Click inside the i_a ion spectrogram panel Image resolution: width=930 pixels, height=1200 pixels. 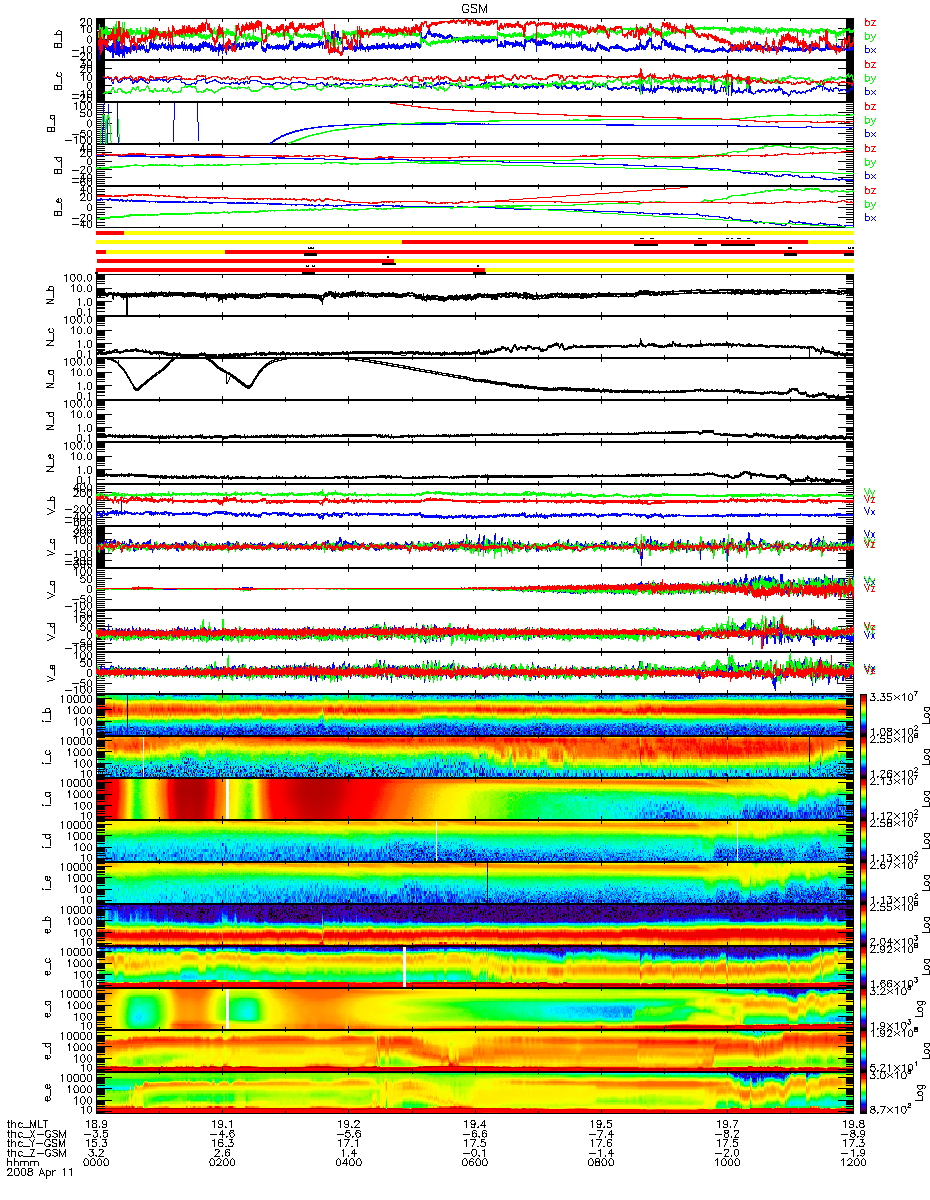[x=474, y=799]
